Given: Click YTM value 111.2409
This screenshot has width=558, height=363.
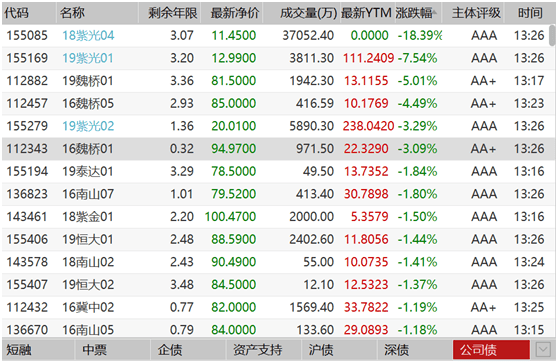Looking at the screenshot, I should click(368, 58).
